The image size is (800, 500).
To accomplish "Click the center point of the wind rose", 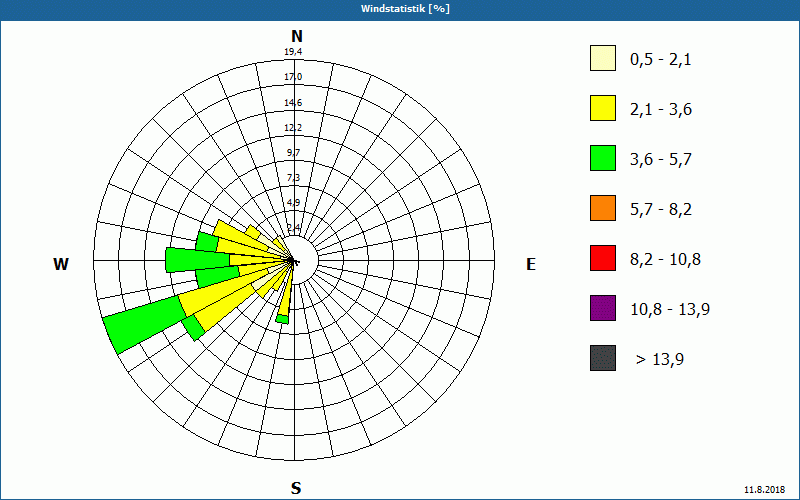I will (292, 261).
